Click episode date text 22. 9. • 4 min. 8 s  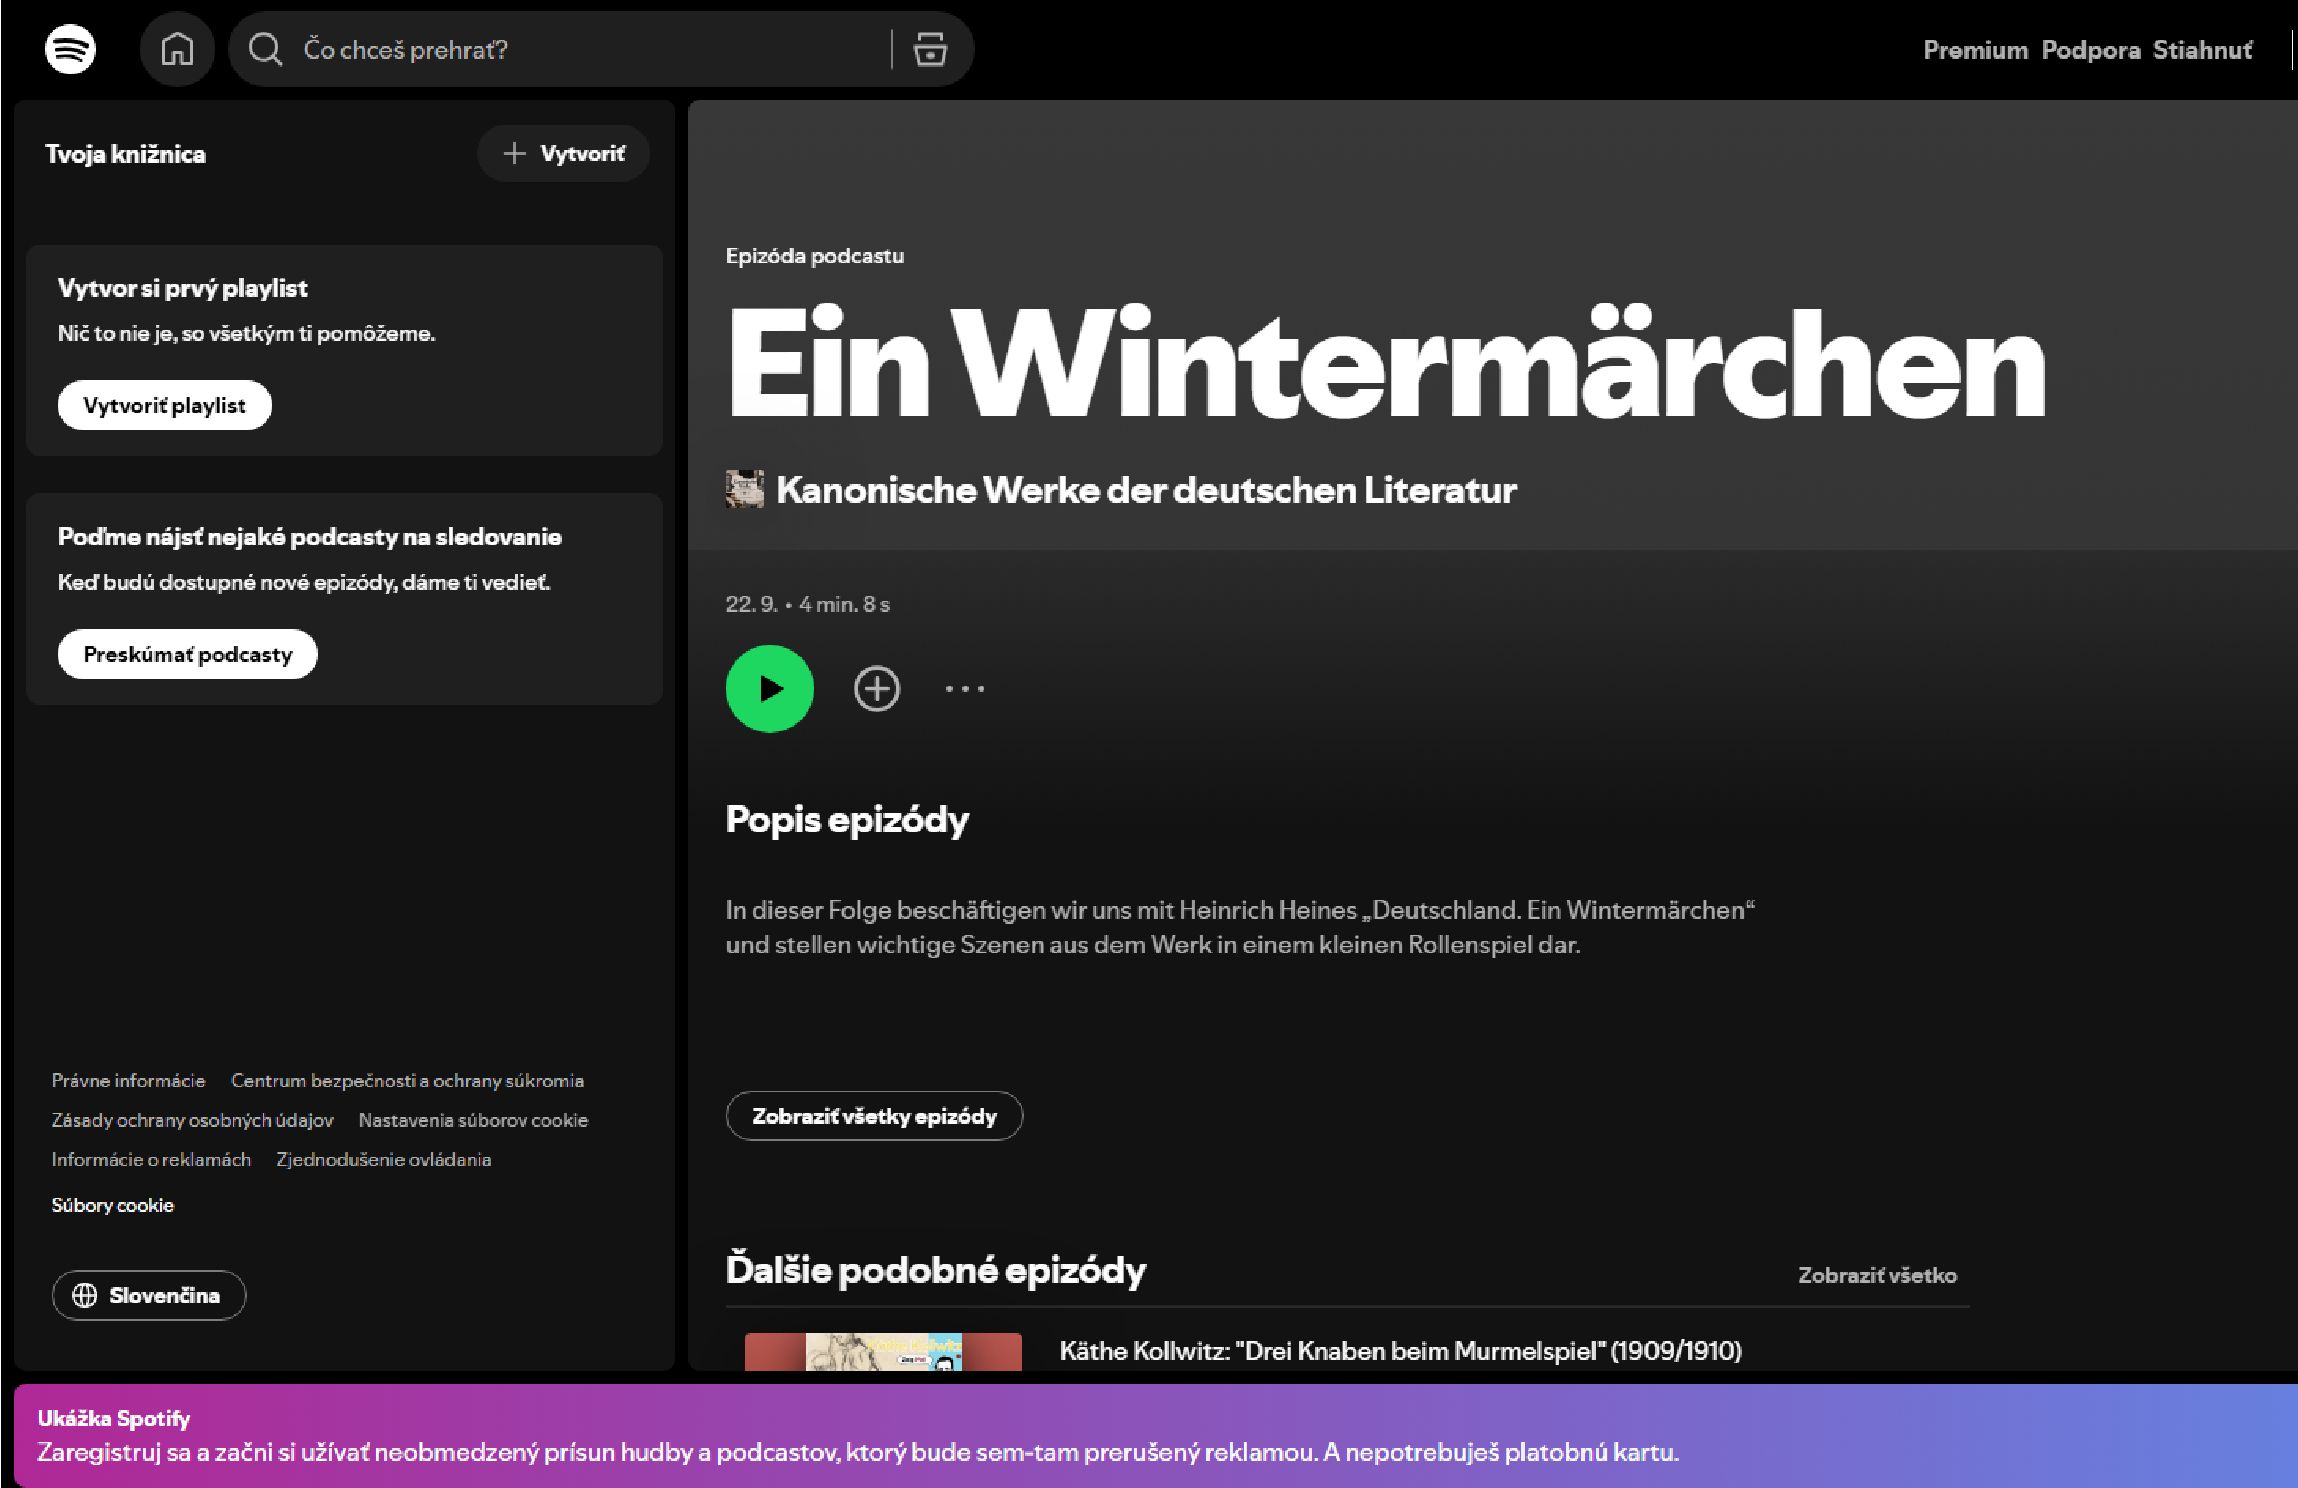[x=807, y=604]
